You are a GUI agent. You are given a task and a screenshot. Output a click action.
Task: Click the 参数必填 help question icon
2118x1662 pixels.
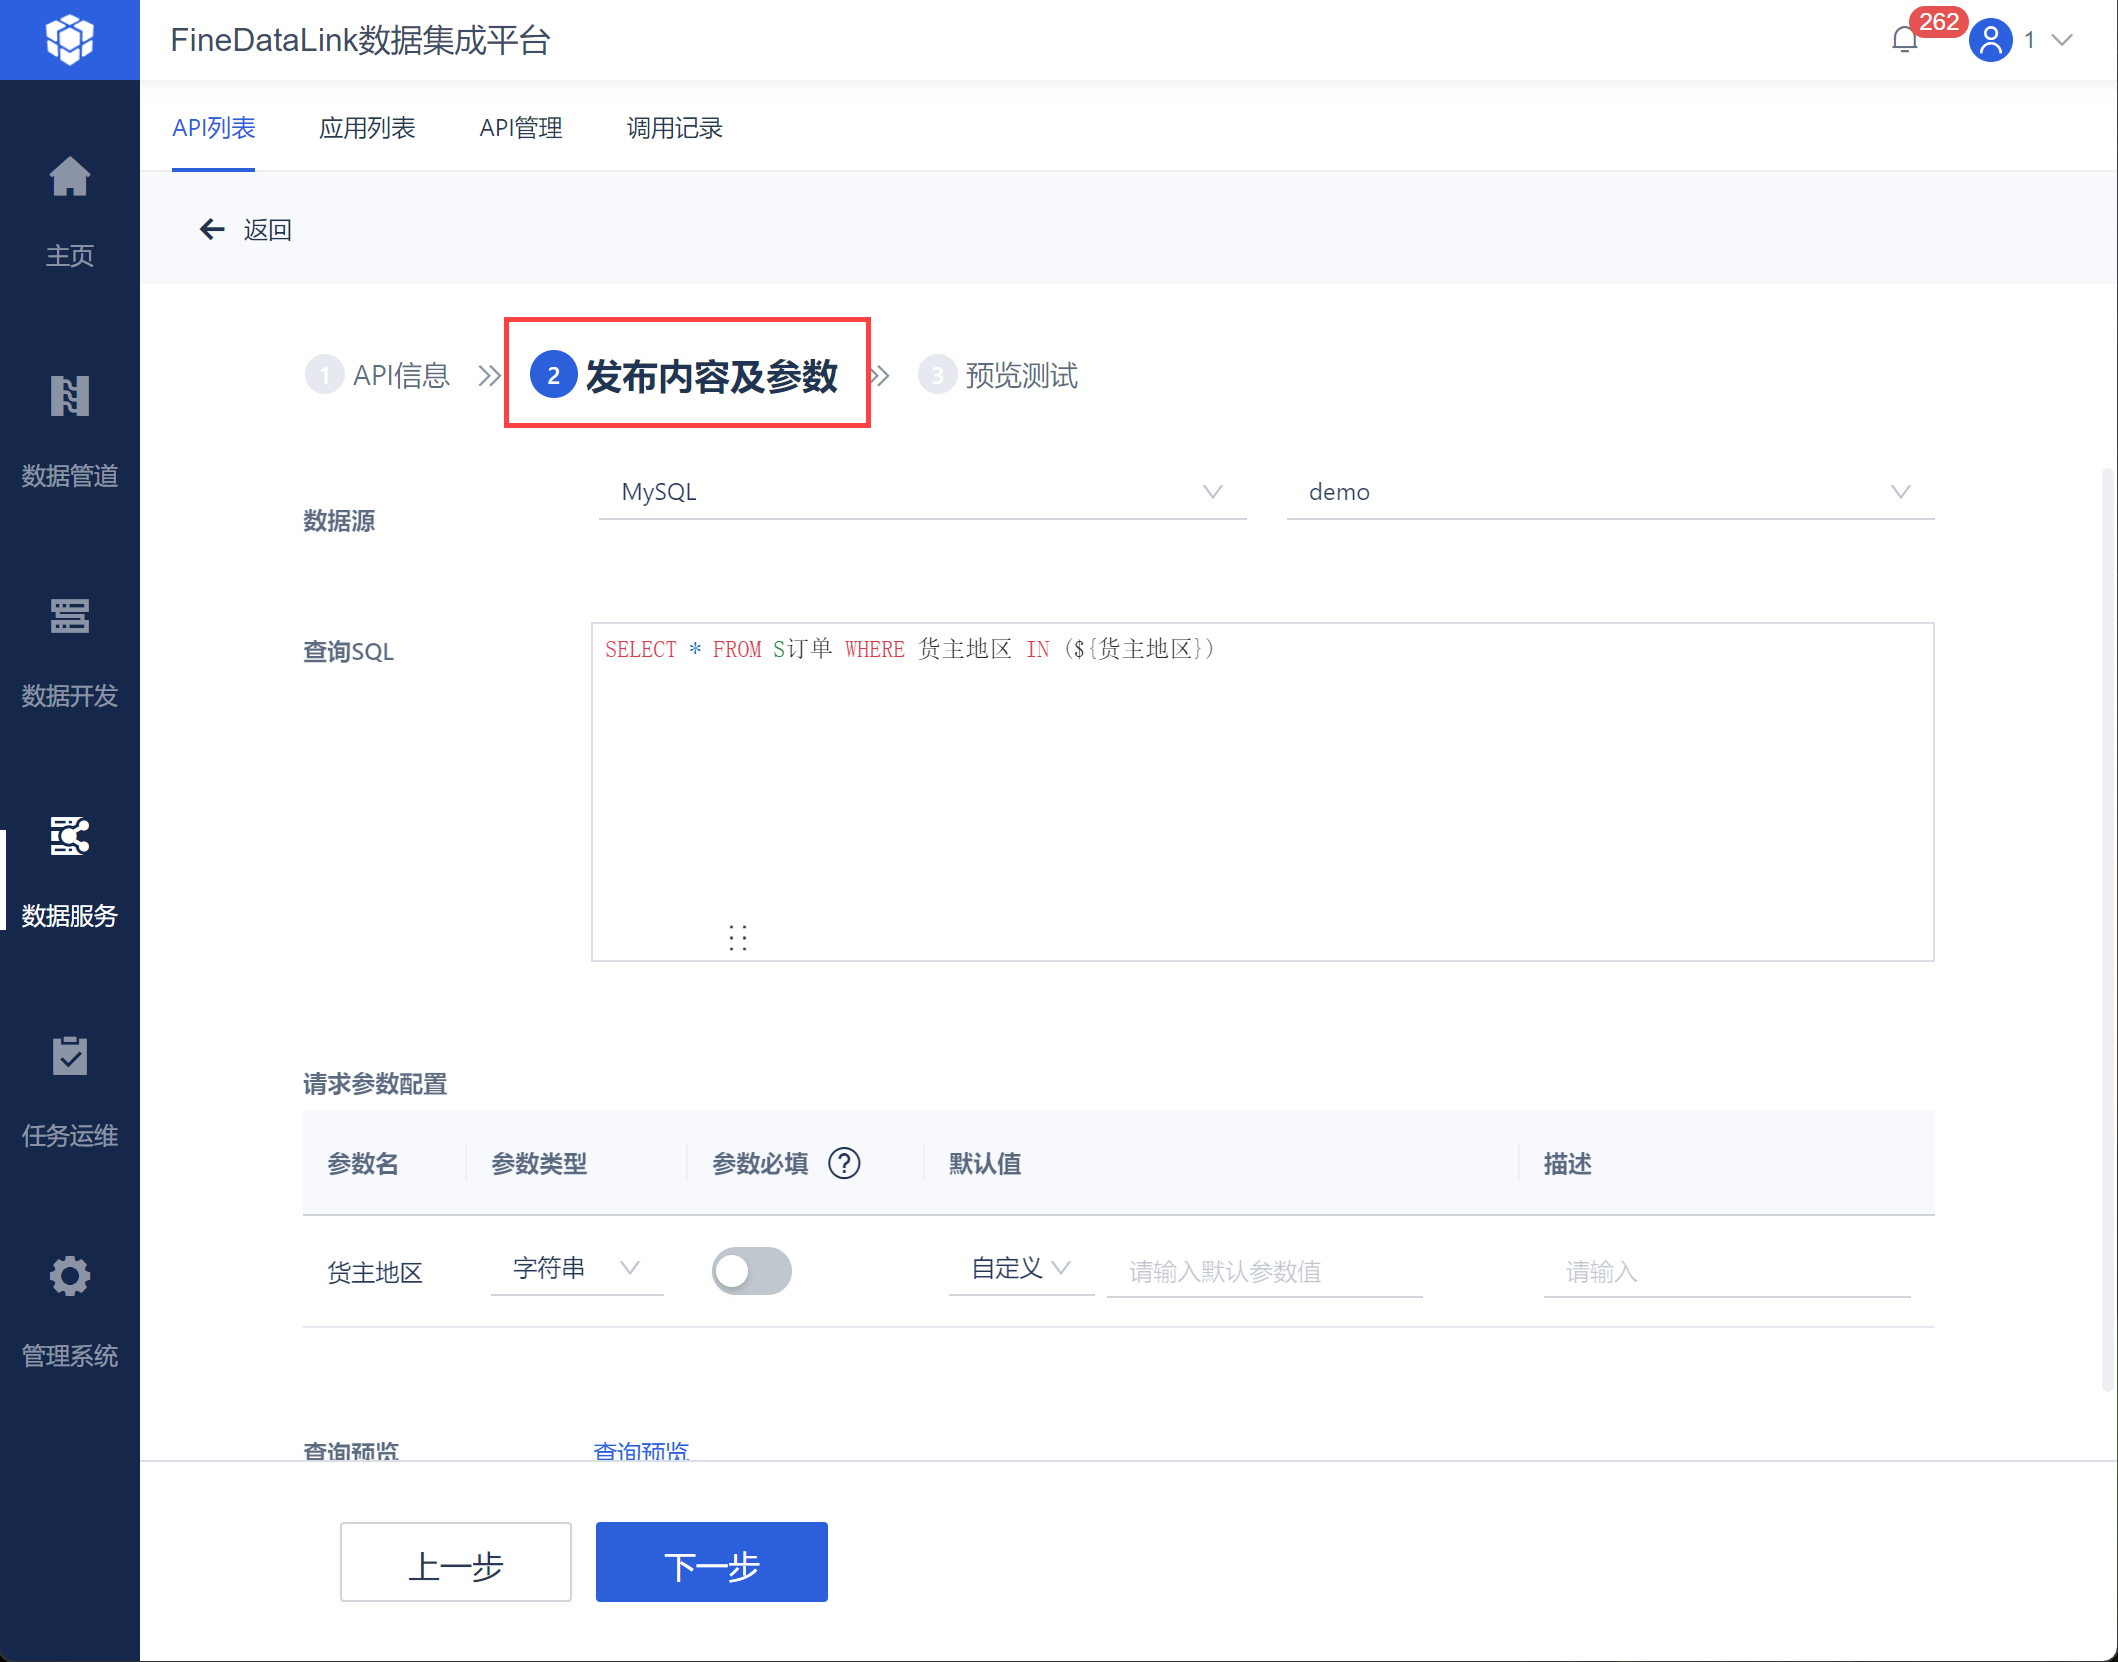tap(844, 1164)
